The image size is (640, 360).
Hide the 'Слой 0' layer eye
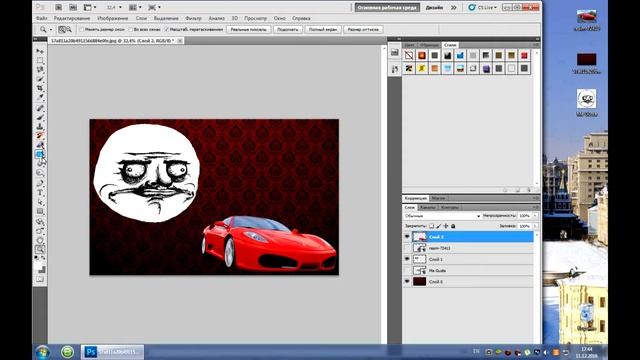[407, 282]
